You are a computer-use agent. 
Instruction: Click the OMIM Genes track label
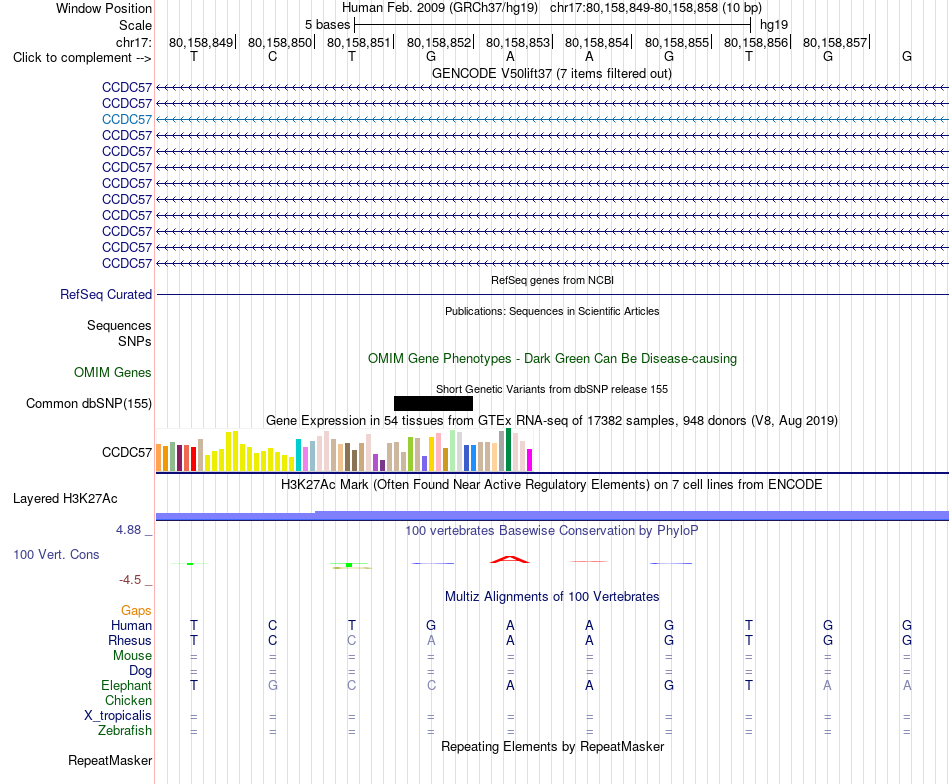point(113,373)
